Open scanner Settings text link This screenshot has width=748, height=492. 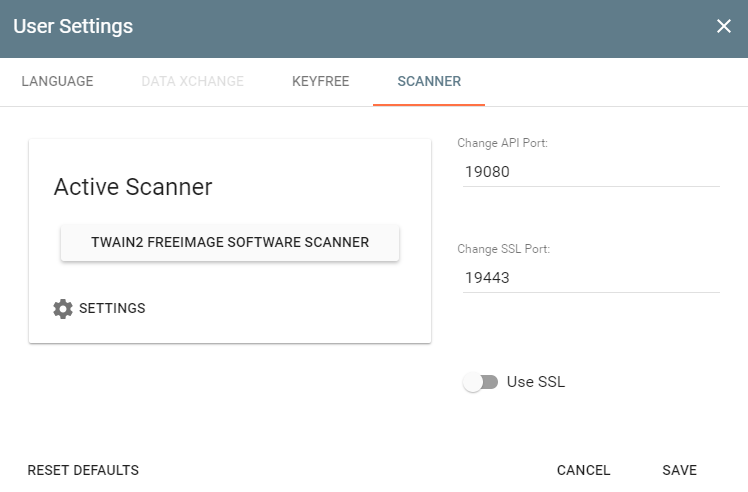point(112,309)
